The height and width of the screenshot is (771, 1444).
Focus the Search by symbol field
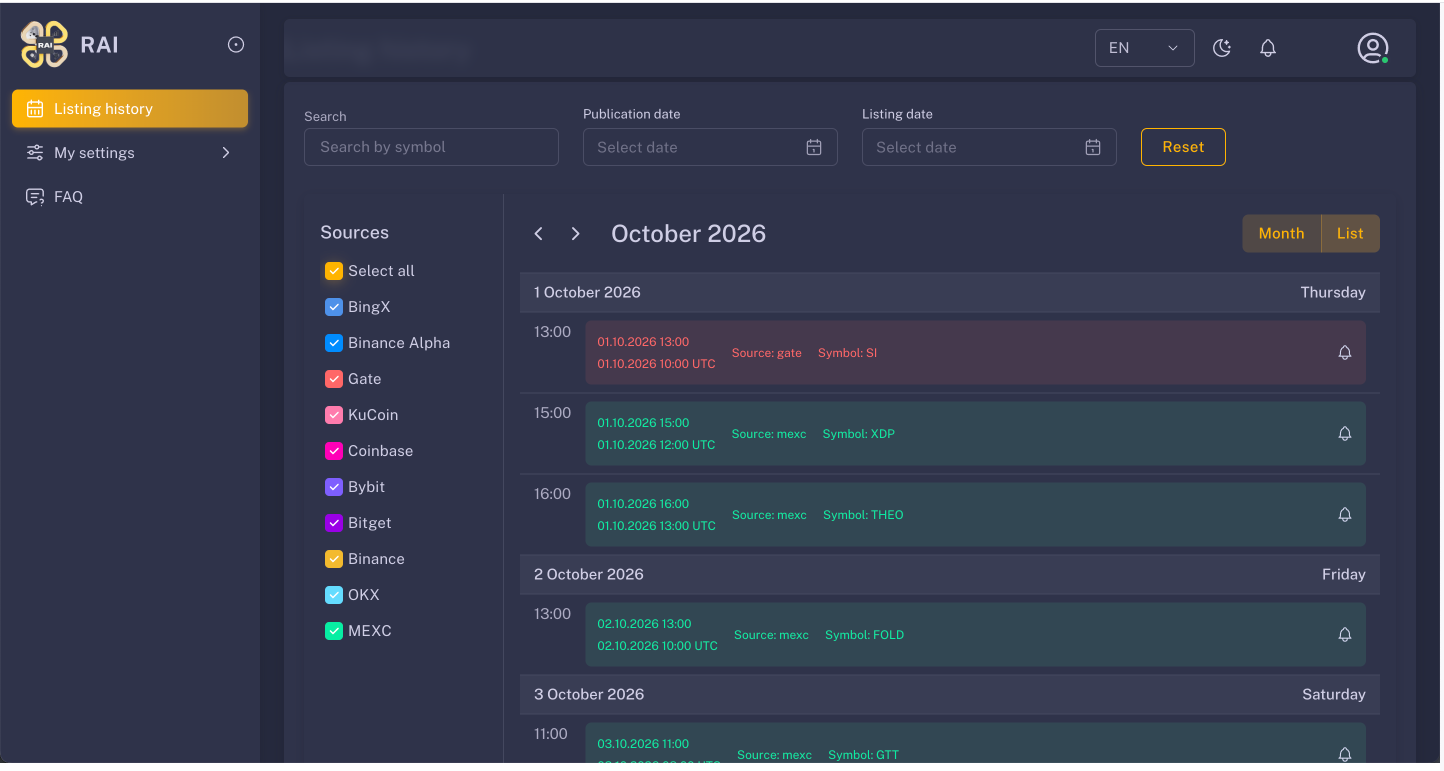click(431, 147)
